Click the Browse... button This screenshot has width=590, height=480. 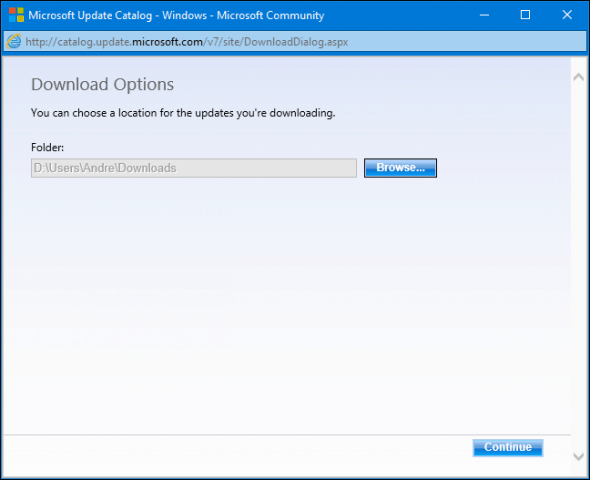tap(400, 168)
